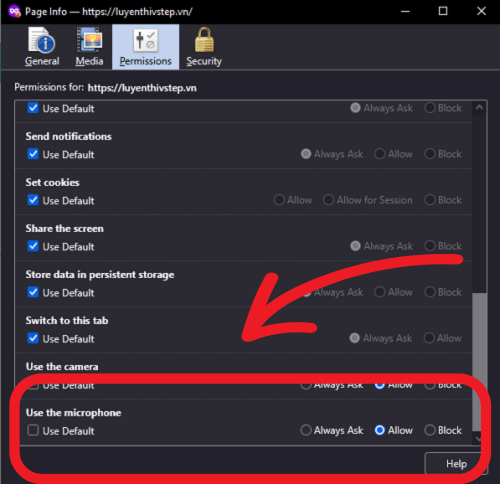Screen dimensions: 500x484
Task: Click the 'Send notifications' heading
Action: tap(69, 136)
